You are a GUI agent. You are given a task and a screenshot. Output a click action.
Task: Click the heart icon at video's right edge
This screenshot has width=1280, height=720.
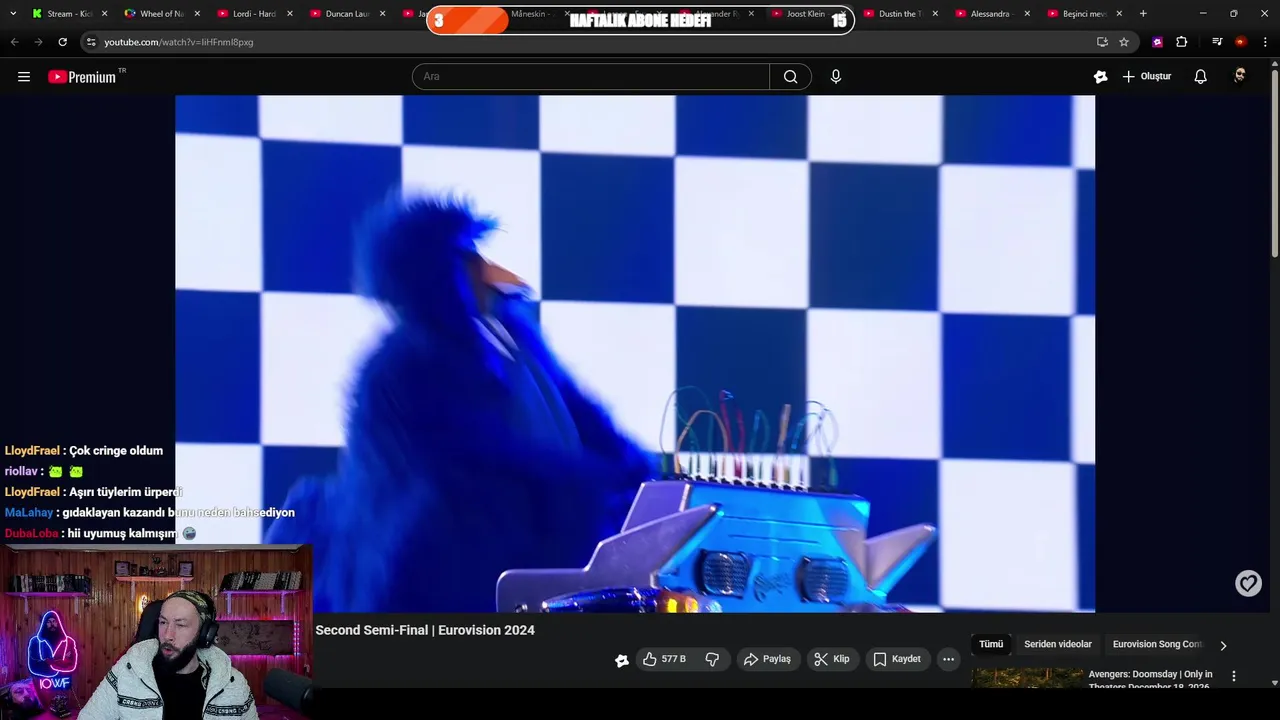pyautogui.click(x=1248, y=583)
